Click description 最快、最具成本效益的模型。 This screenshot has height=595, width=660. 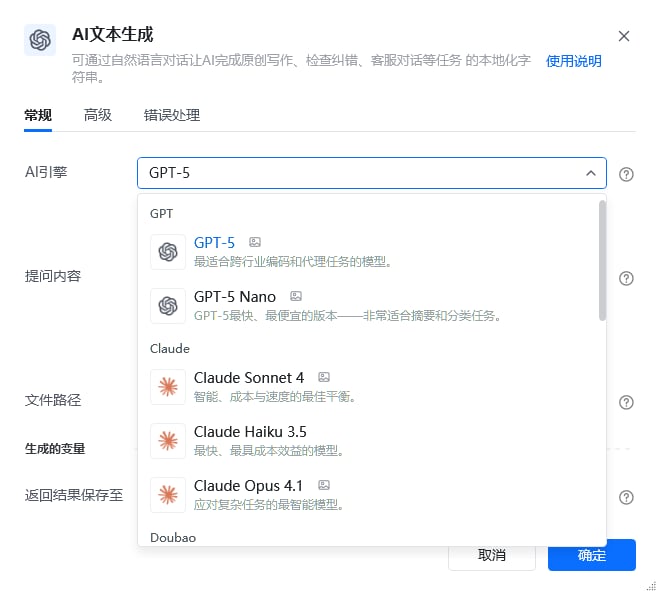tap(269, 451)
